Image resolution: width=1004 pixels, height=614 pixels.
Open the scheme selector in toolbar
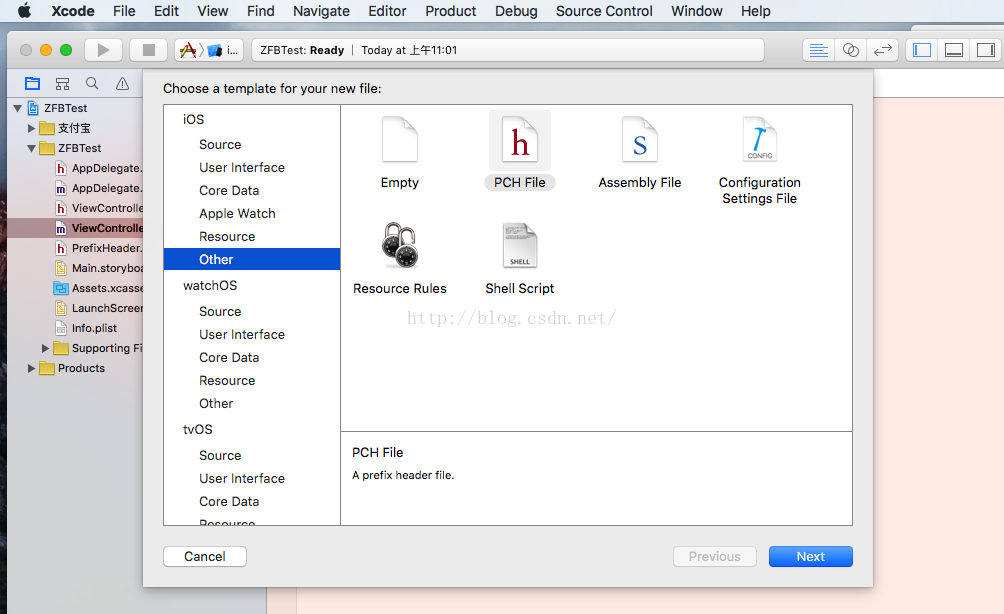(209, 50)
